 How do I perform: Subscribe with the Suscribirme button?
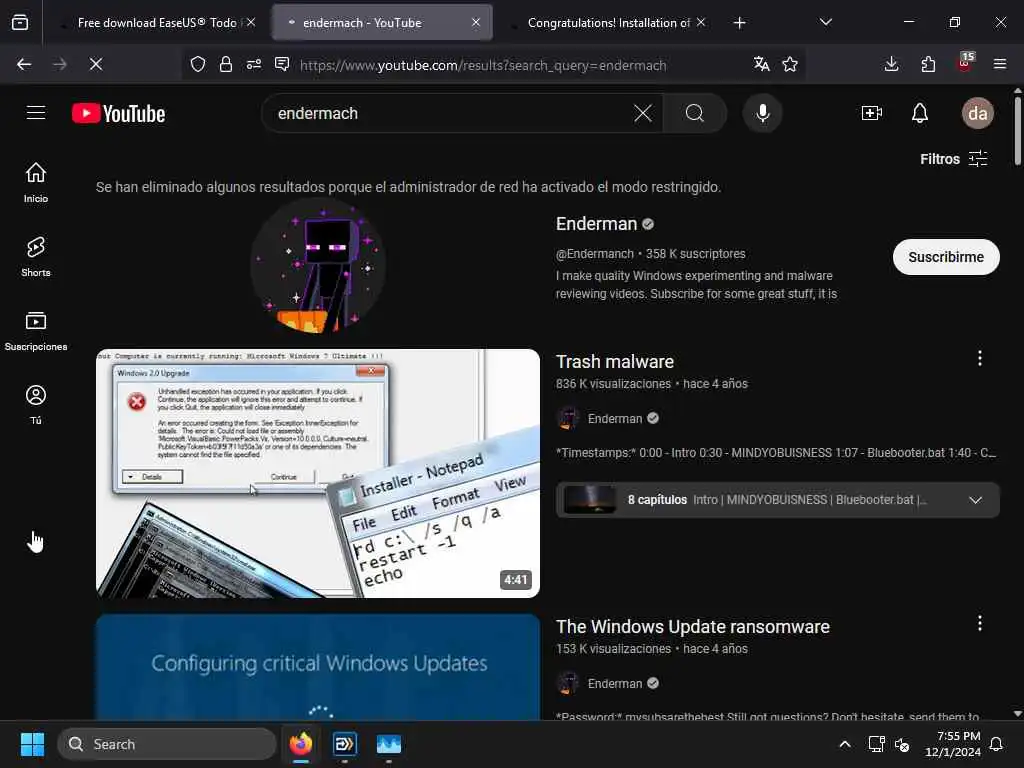[946, 257]
